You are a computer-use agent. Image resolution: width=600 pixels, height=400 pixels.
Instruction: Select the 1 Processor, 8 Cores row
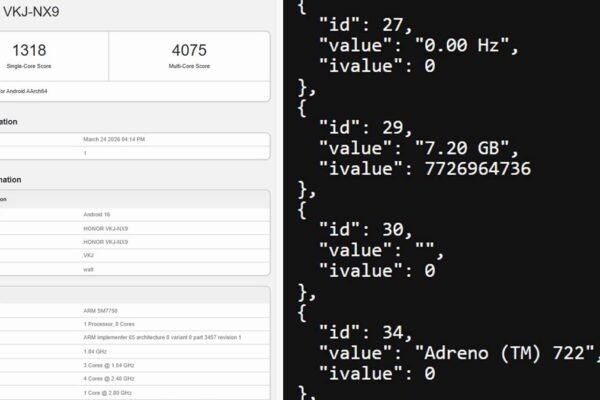(x=112, y=324)
